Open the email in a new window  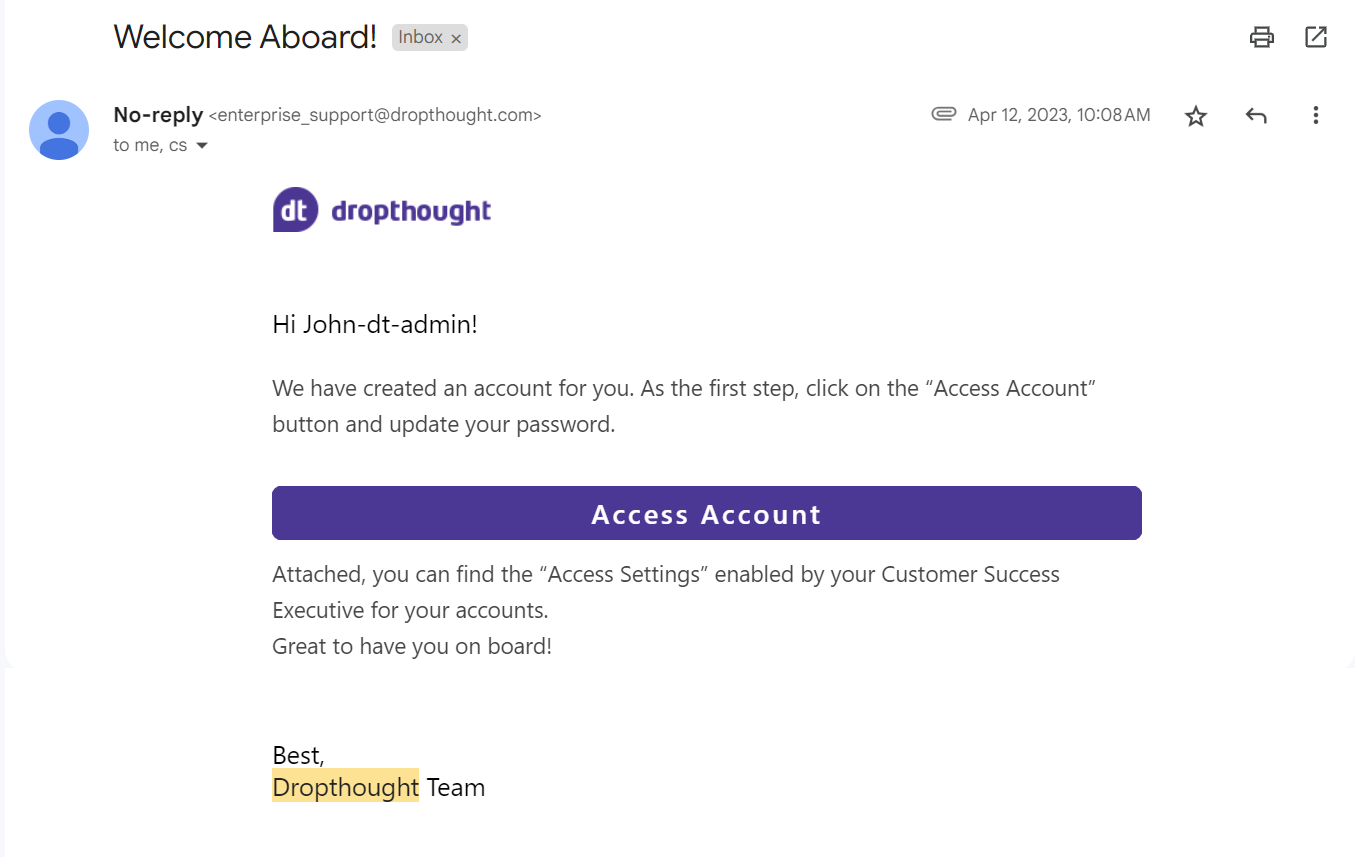click(1316, 38)
